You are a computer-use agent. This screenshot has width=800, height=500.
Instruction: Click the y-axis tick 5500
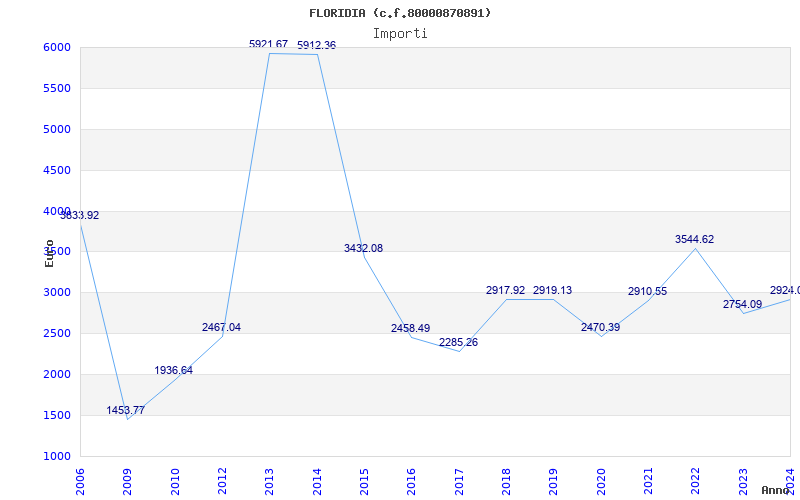(57, 88)
